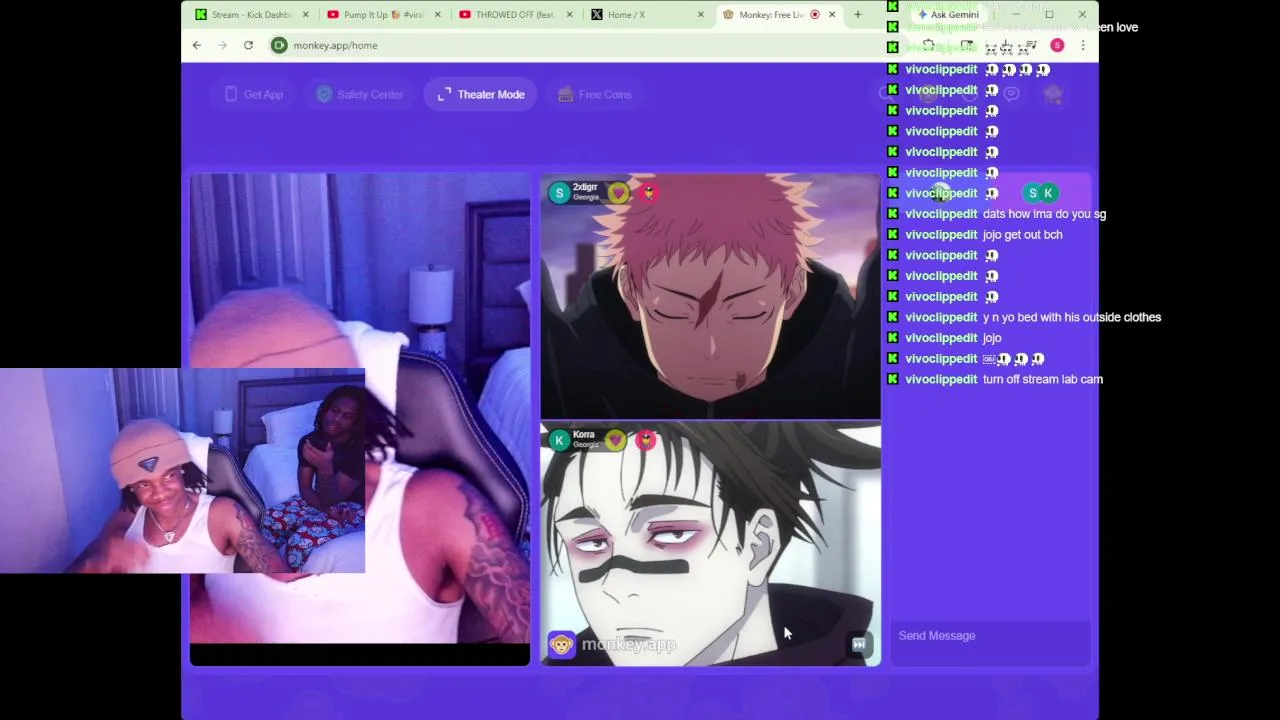
Task: Click the skip next button on Korra's video
Action: pos(859,645)
